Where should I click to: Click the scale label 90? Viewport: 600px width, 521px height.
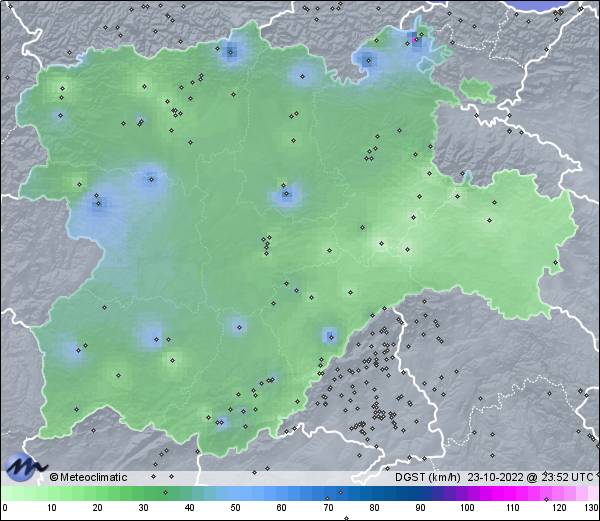point(420,508)
